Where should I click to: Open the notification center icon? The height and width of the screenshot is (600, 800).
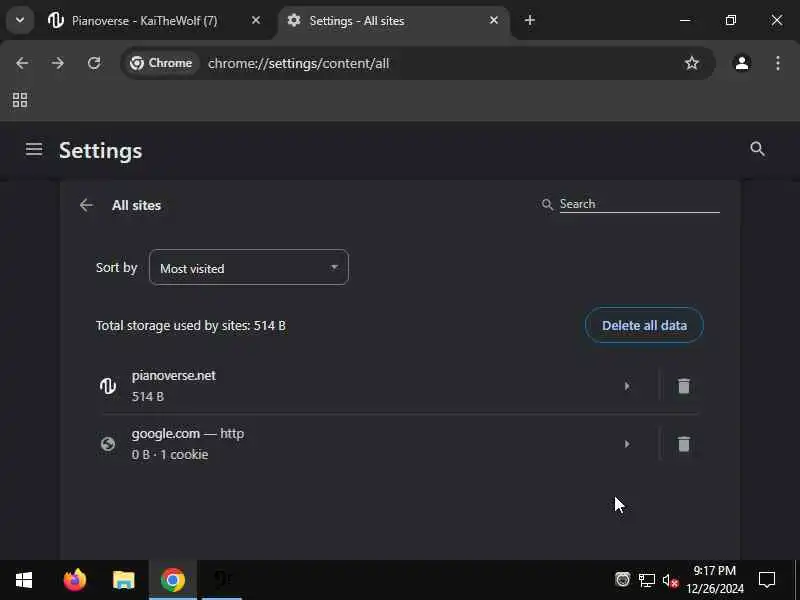pos(767,580)
